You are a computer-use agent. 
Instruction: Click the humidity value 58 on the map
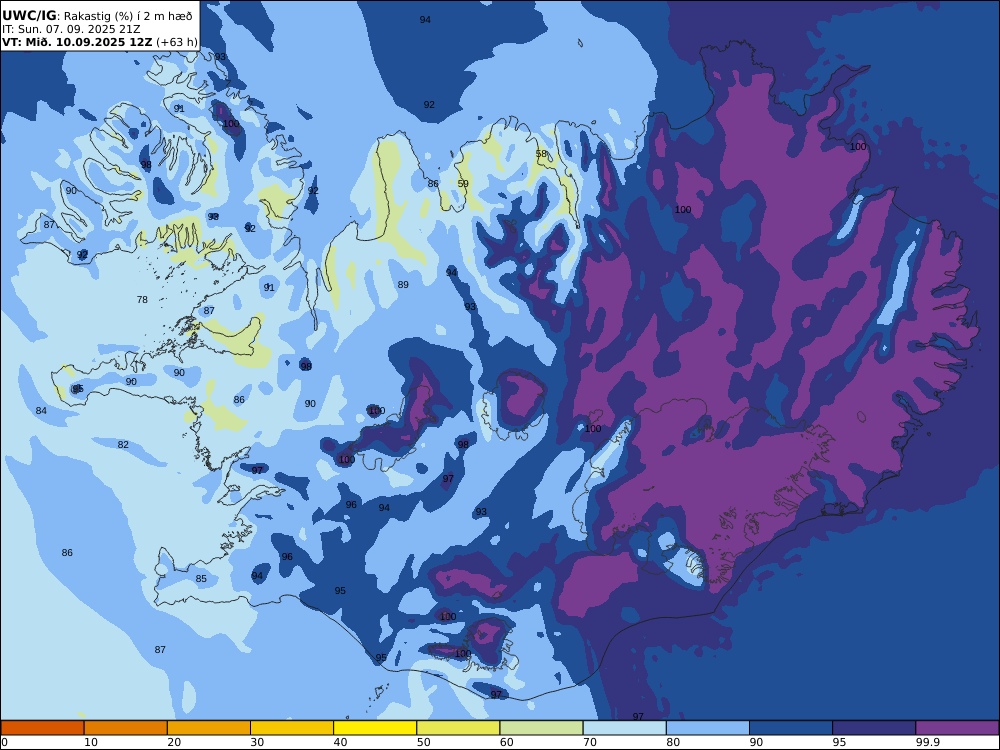[541, 153]
